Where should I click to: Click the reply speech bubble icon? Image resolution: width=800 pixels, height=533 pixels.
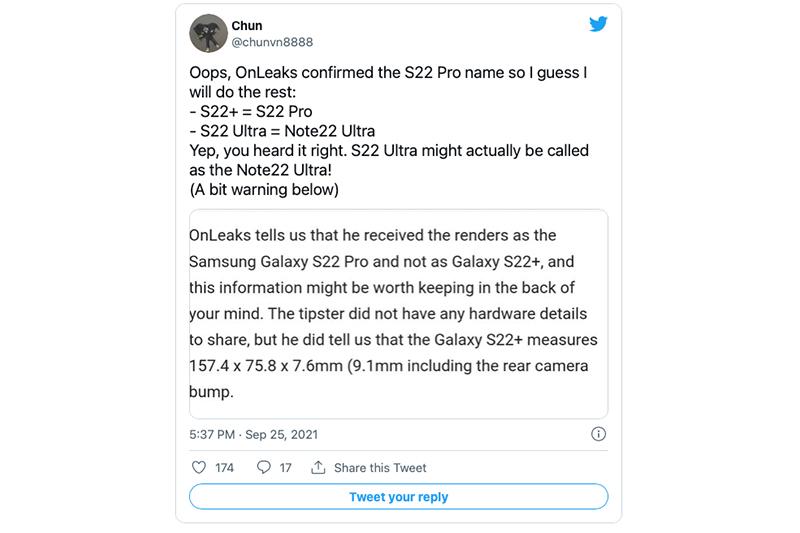[x=264, y=467]
